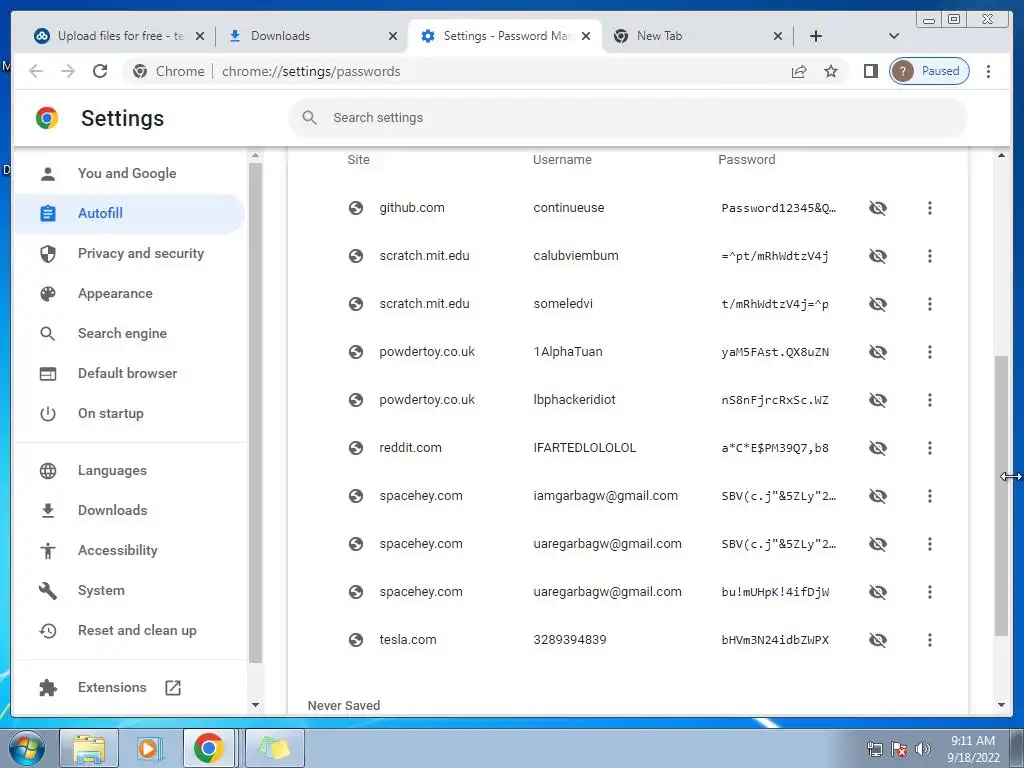The width and height of the screenshot is (1024, 768).
Task: Click the Chrome taskbar icon
Action: 208,748
